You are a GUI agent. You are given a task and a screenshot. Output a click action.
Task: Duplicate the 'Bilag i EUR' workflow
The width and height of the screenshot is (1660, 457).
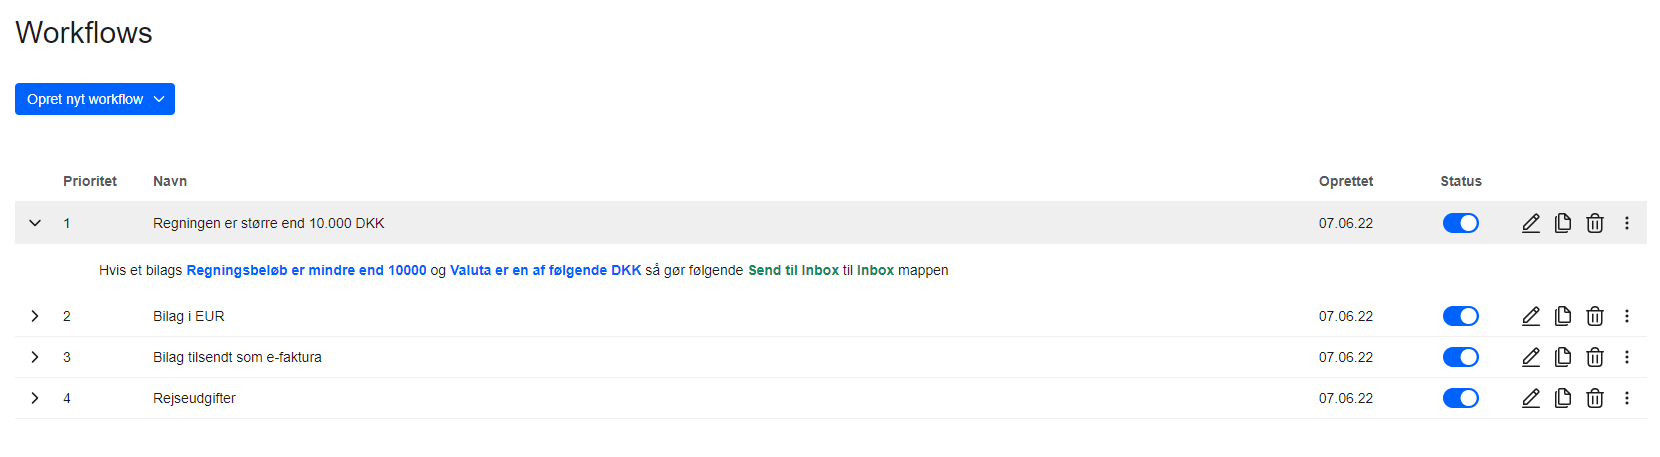1563,316
